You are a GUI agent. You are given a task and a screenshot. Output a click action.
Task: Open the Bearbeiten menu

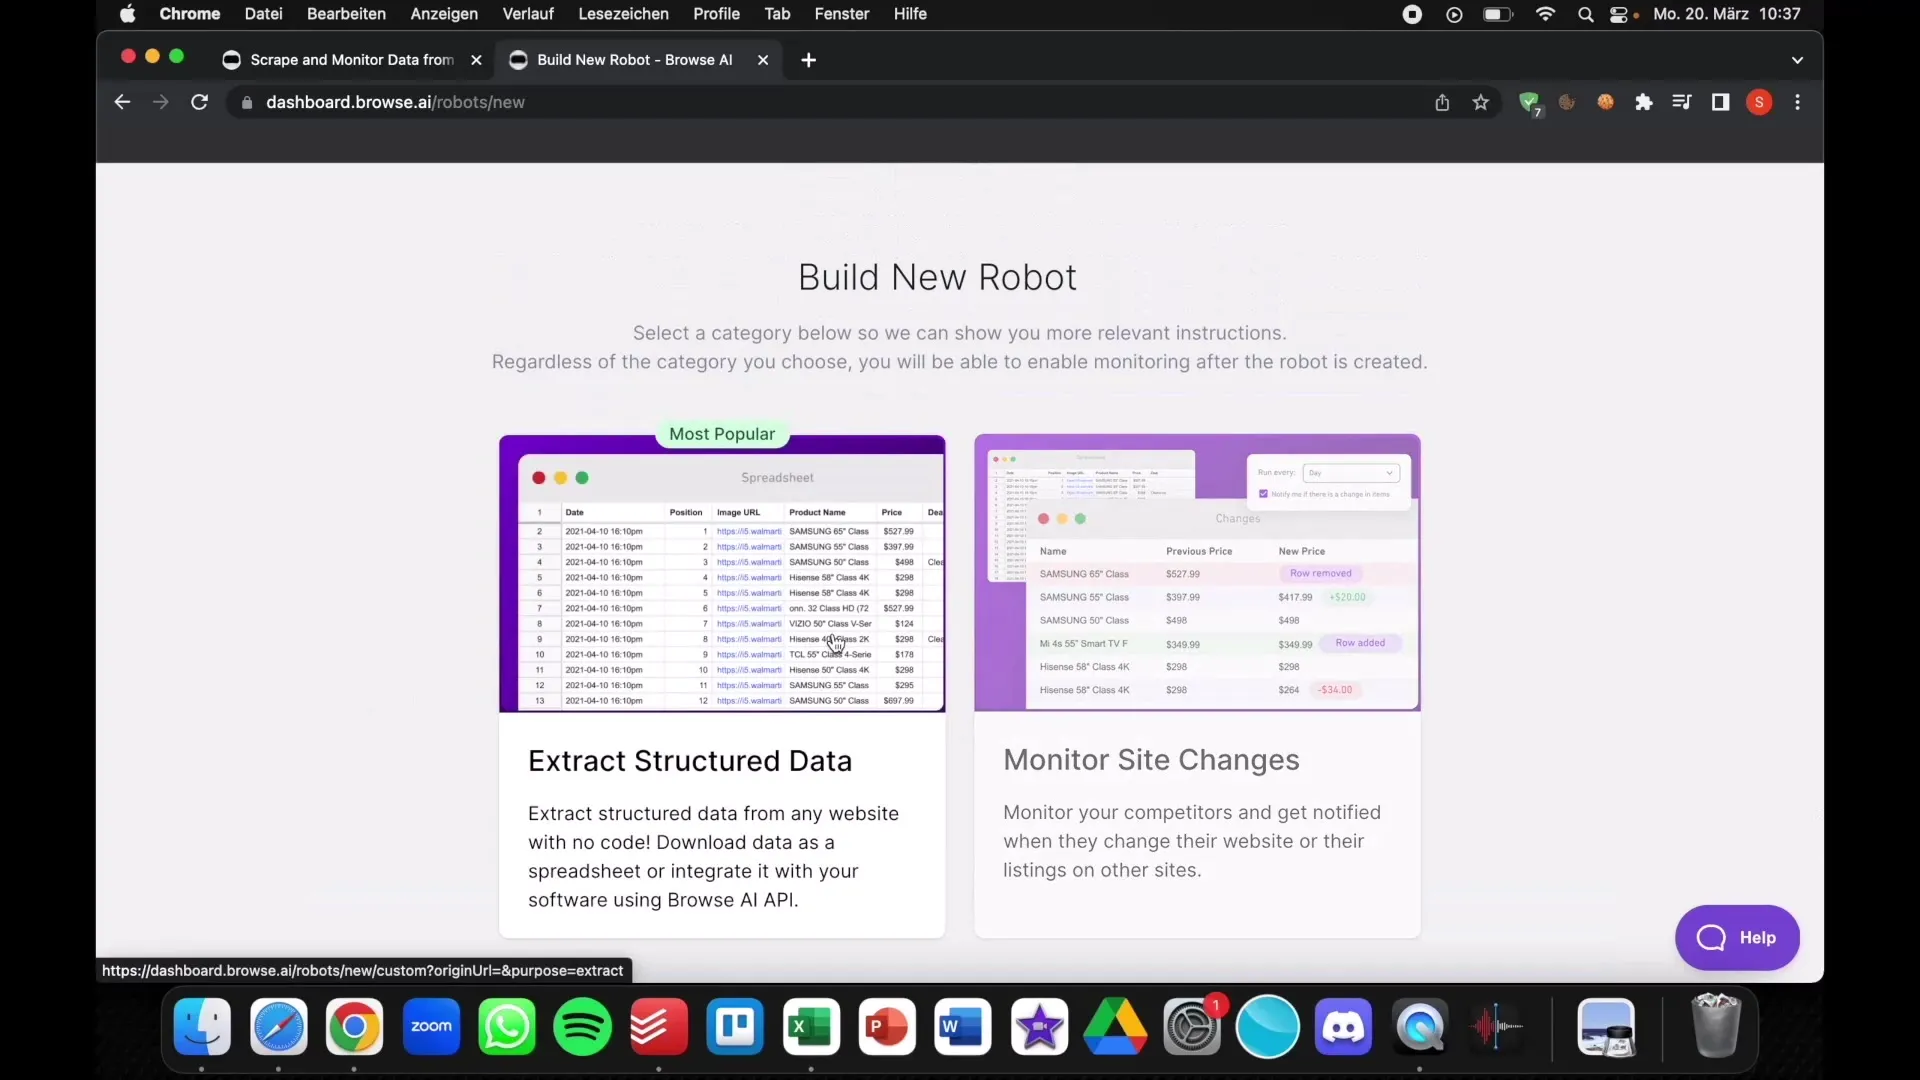346,14
